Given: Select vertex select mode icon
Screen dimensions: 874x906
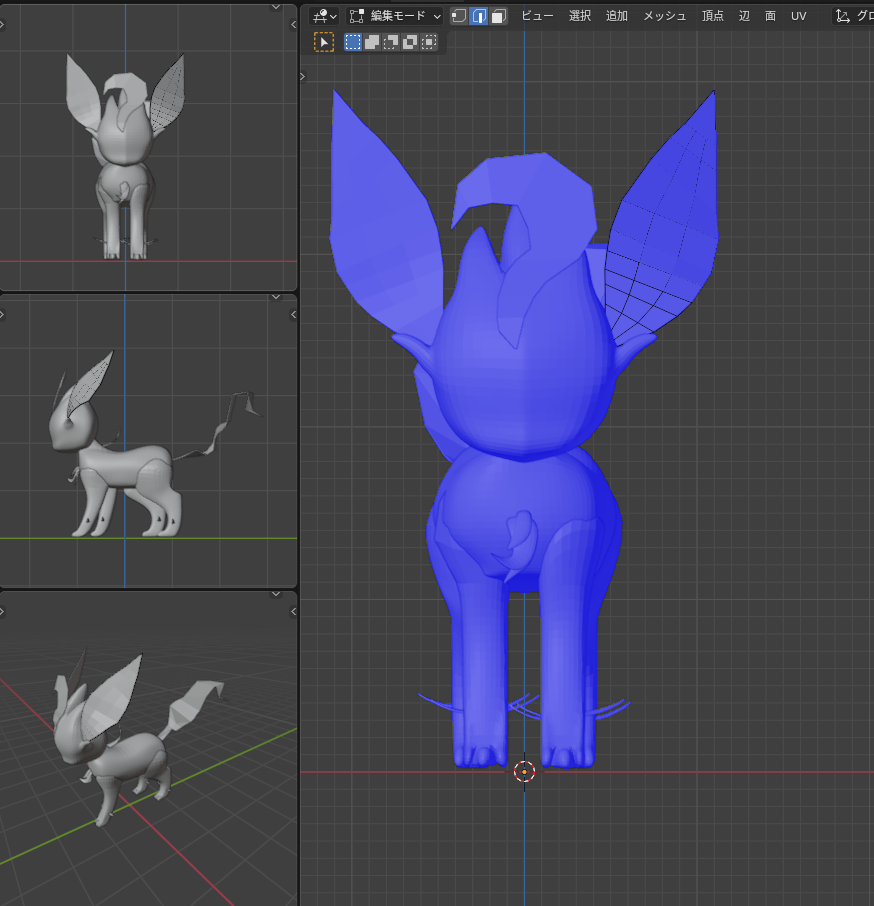Looking at the screenshot, I should click(x=459, y=16).
